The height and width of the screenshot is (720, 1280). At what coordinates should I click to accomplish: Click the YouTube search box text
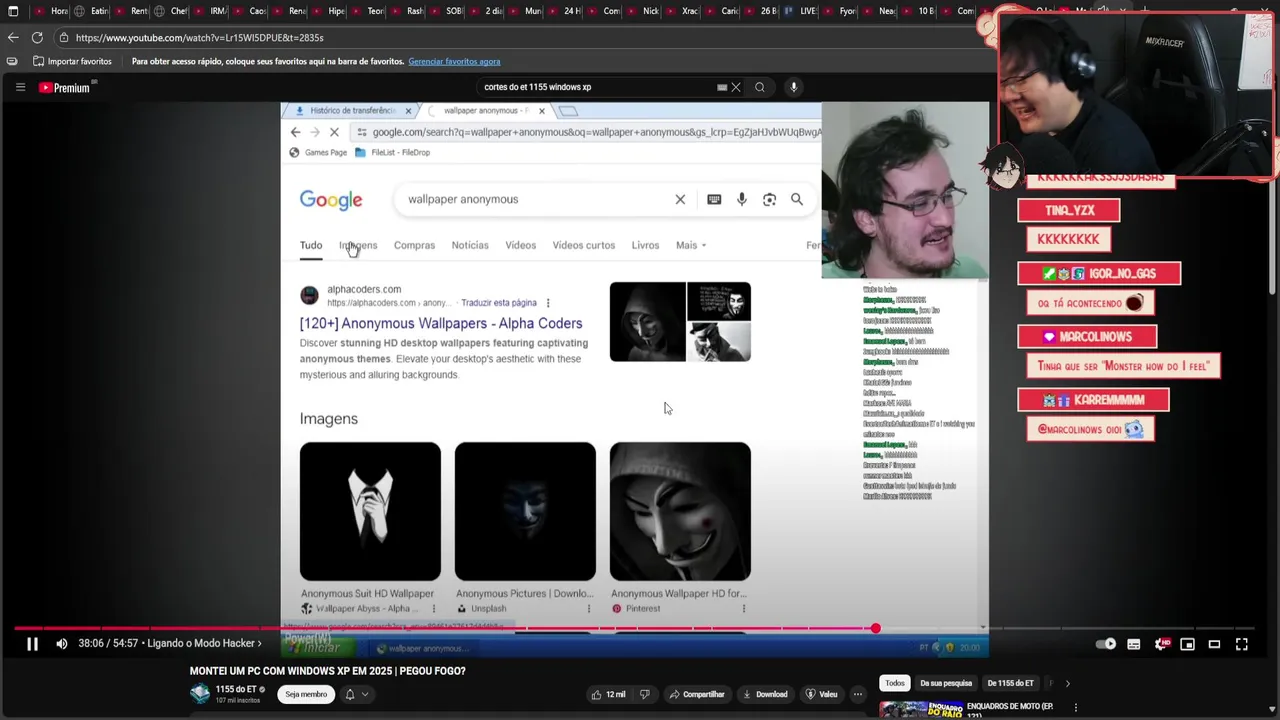[x=537, y=87]
